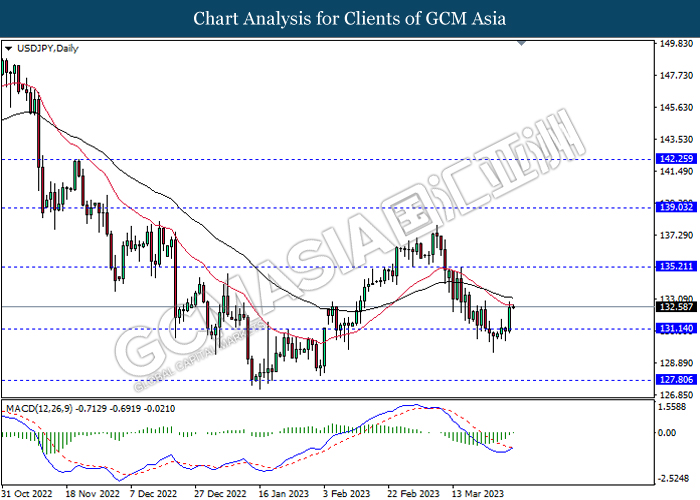
Task: Click the 13 Mar 2023 date label
Action: coord(478,493)
